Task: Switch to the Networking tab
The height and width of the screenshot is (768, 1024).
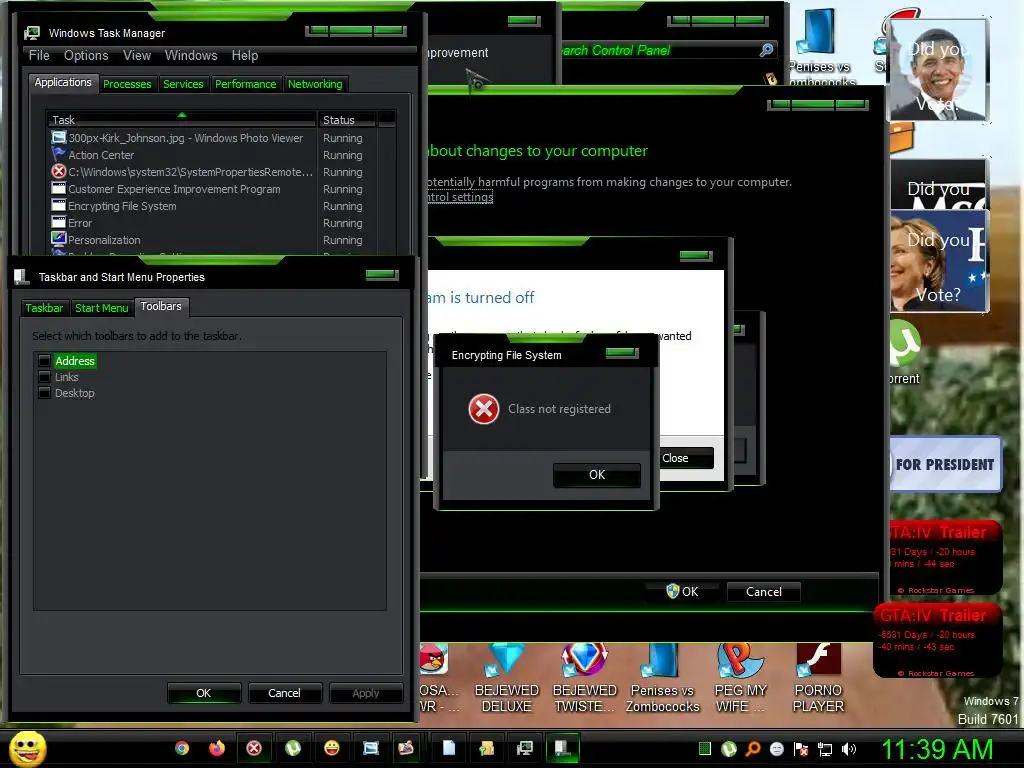Action: tap(315, 84)
